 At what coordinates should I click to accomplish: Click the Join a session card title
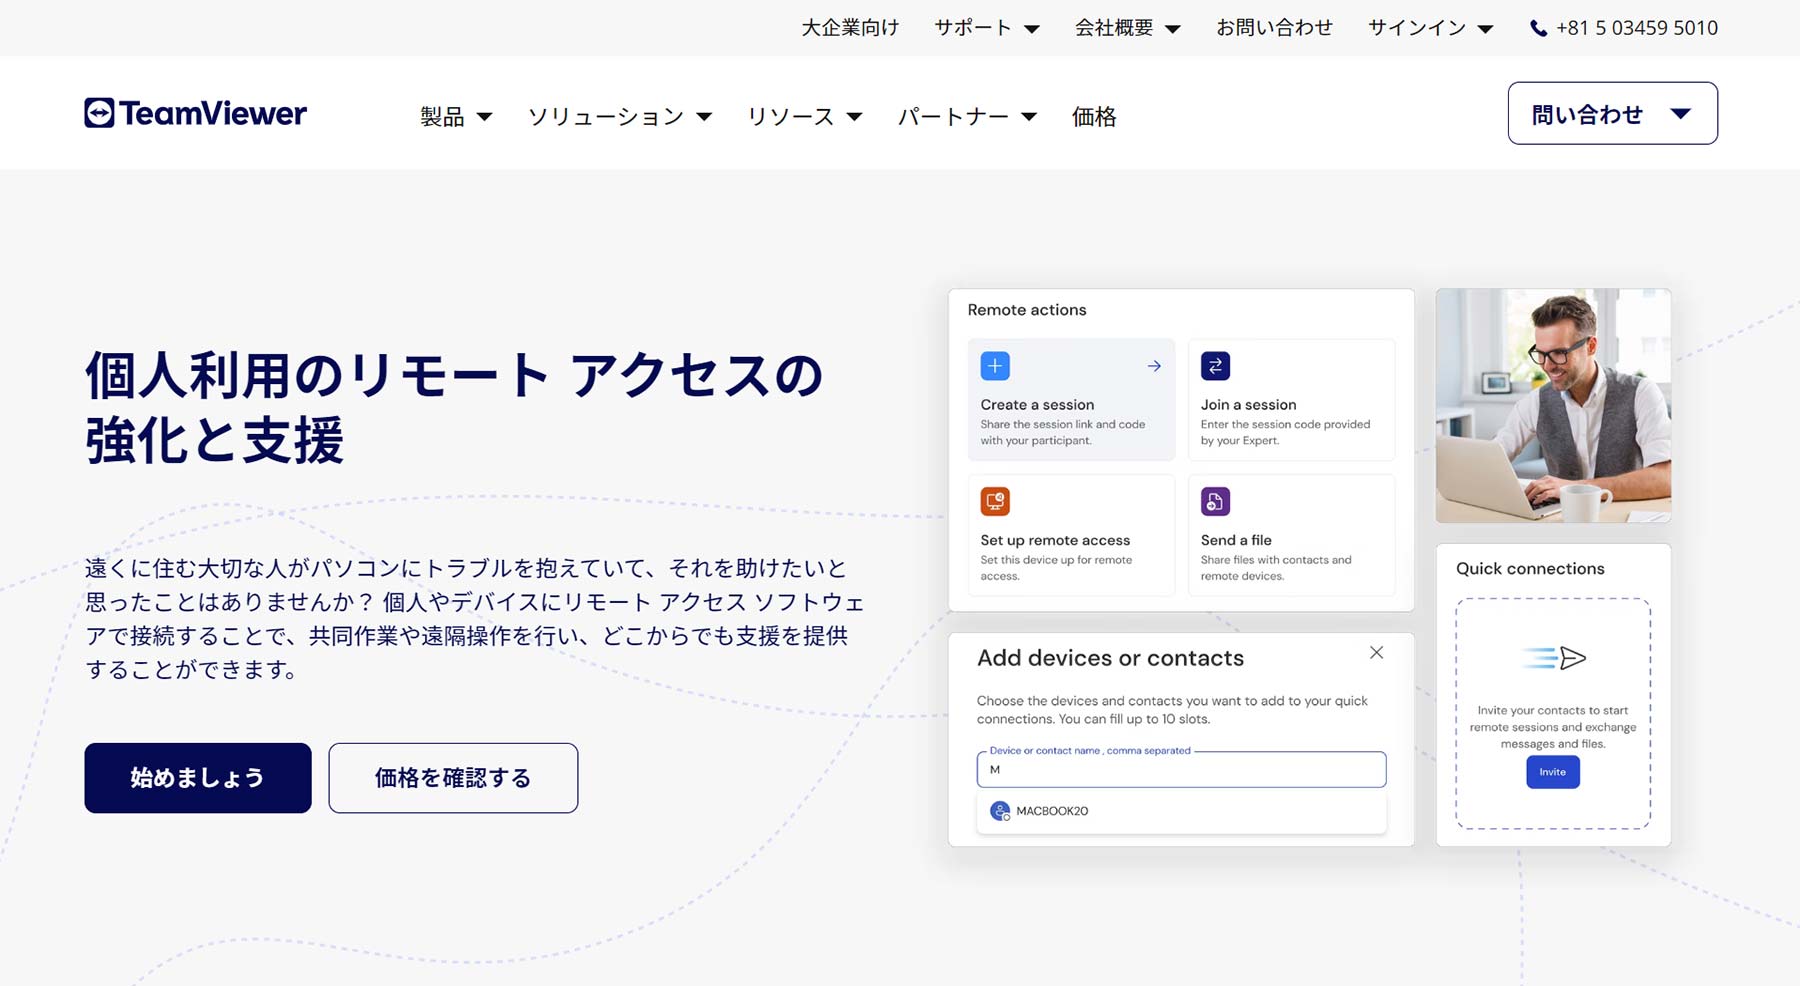[1248, 405]
